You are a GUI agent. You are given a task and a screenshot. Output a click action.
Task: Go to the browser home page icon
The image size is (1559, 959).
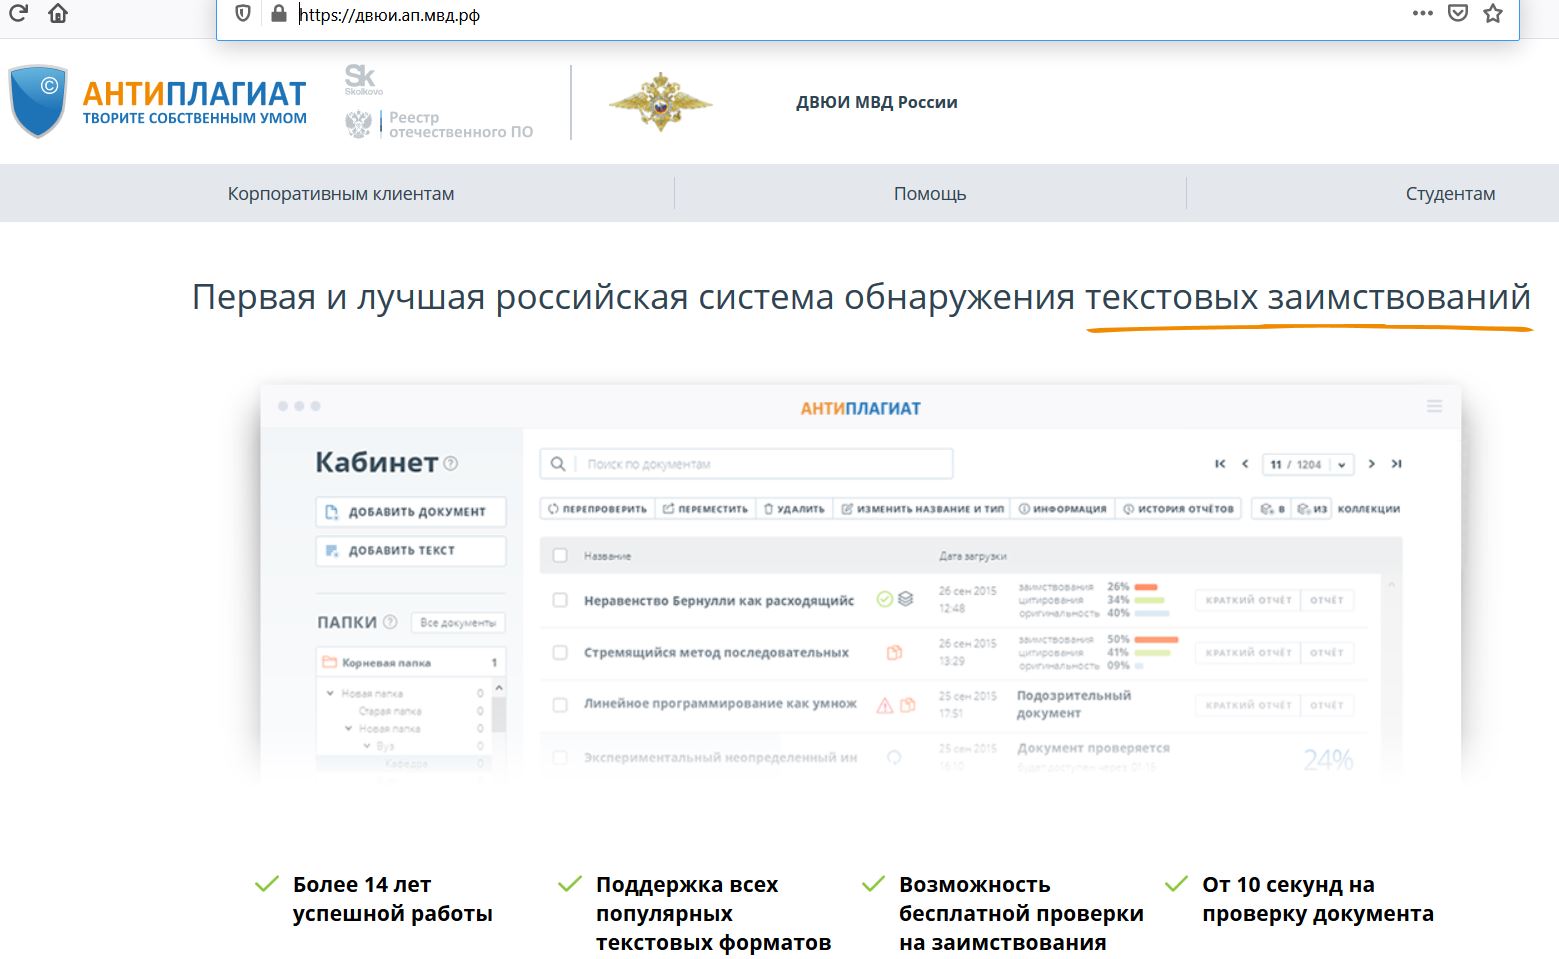[x=58, y=13]
